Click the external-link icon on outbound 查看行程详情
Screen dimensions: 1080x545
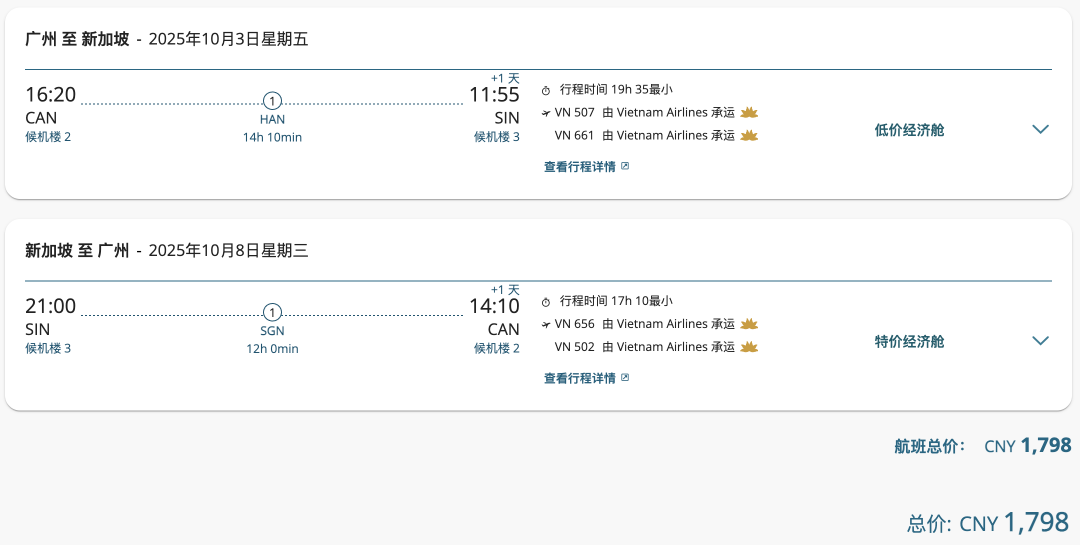pos(625,166)
